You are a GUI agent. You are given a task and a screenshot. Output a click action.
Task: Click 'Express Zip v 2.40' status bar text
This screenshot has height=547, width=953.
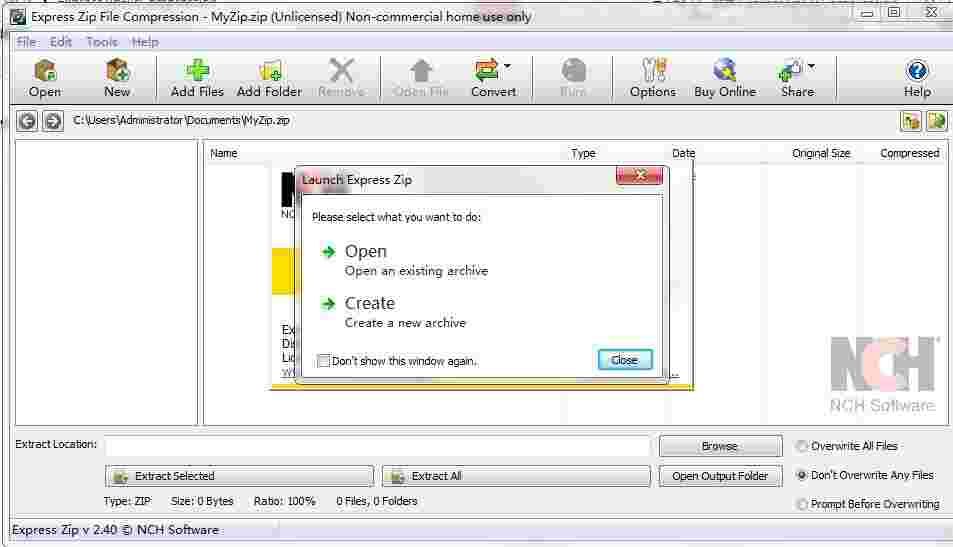point(64,530)
